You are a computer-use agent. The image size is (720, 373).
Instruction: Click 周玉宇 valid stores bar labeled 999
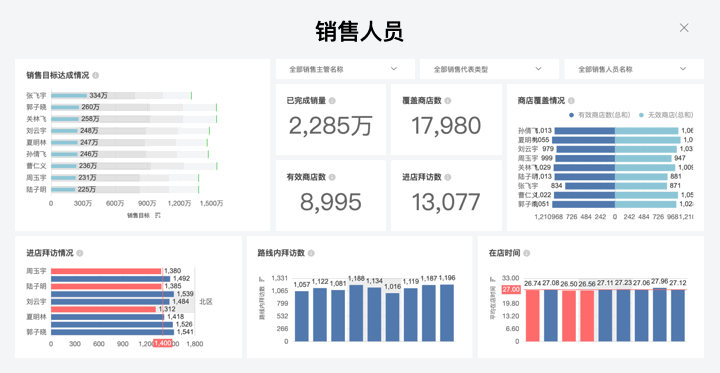[x=585, y=158]
